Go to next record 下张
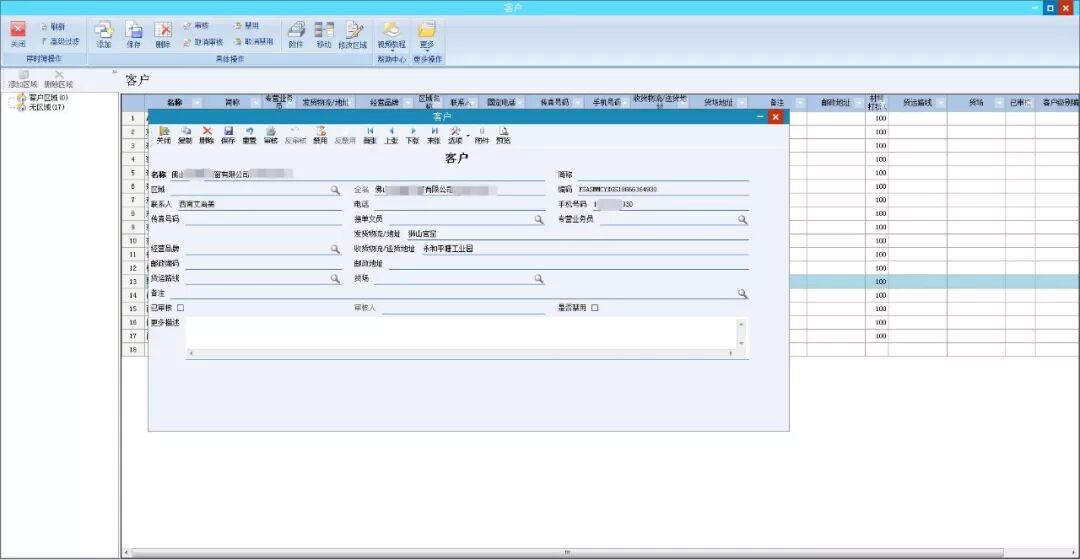This screenshot has height=559, width=1080. 412,135
